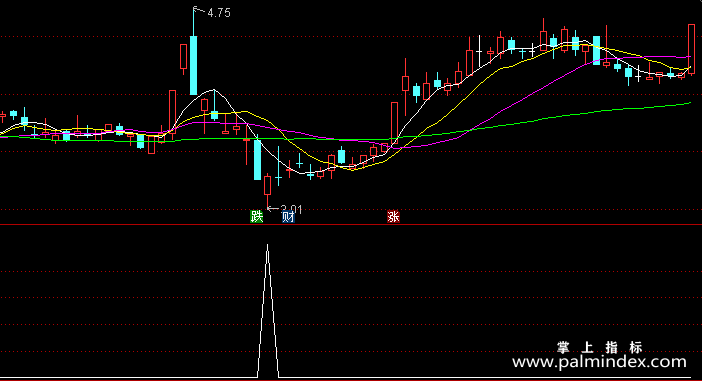Select the 3.01 low price label

pos(291,209)
